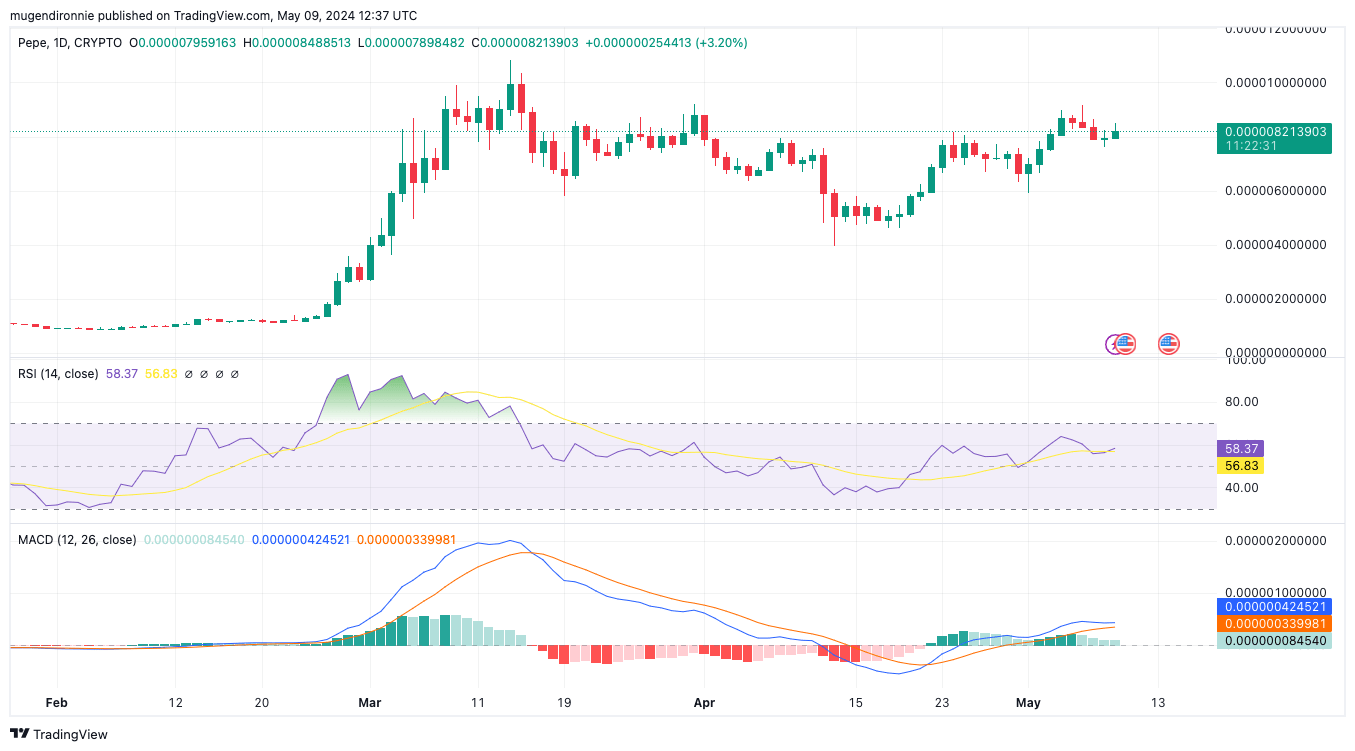Screen dimensions: 1355x751
Task: Click the 80.00 RSI axis label
Action: point(1242,401)
